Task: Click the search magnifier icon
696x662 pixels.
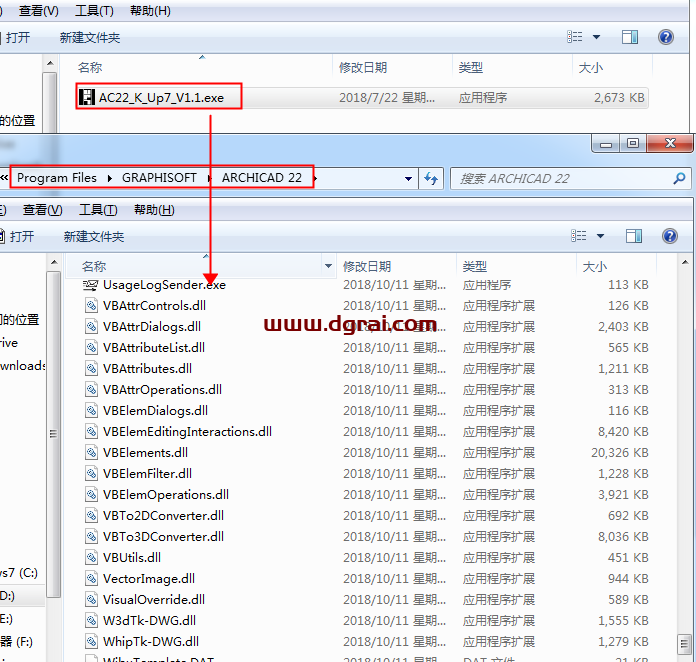Action: [x=679, y=178]
